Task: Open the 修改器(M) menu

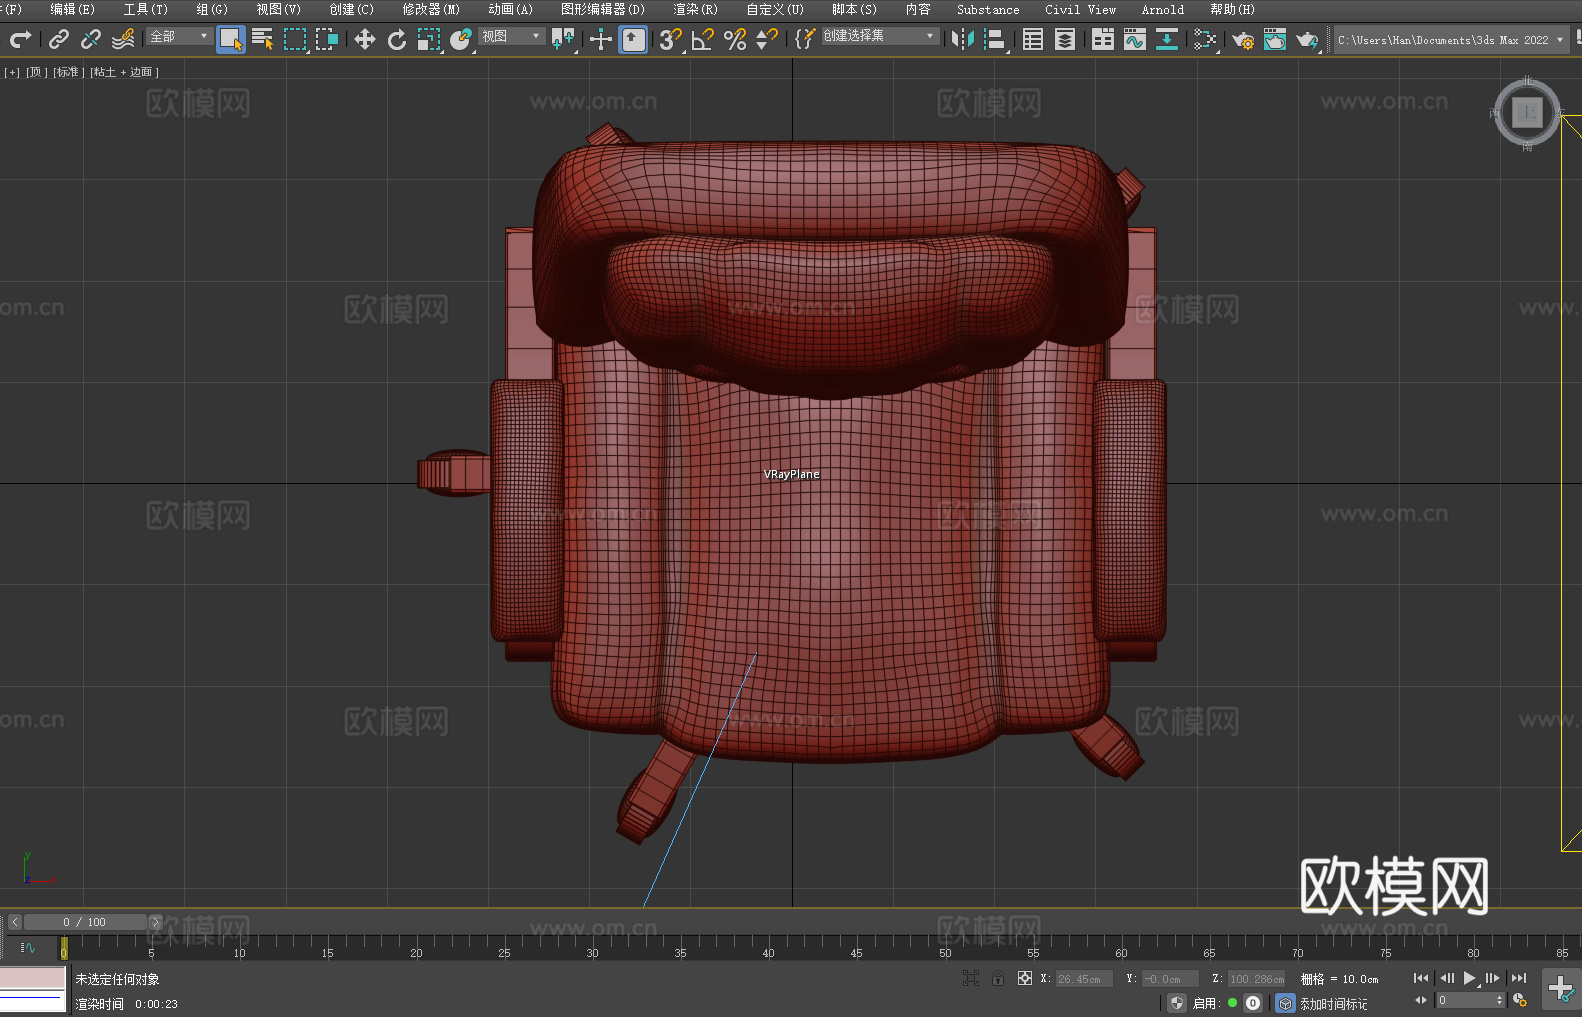Action: coord(431,9)
